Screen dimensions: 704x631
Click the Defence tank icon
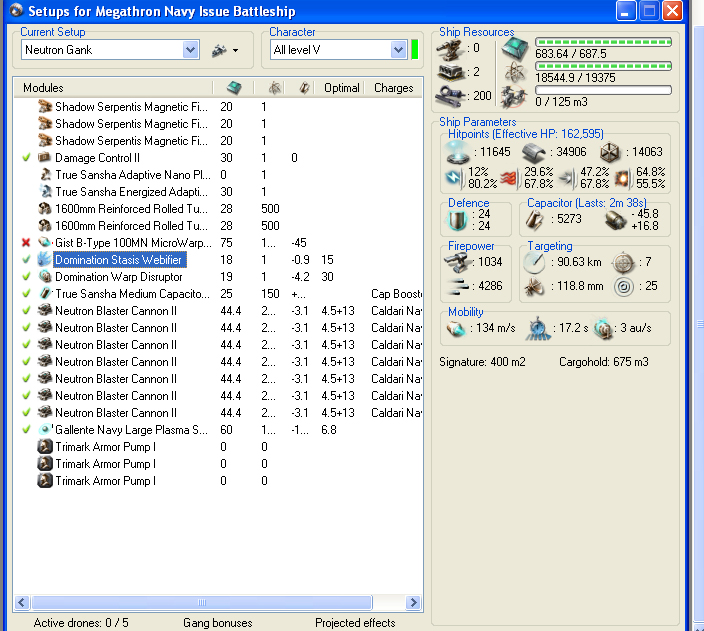tap(458, 220)
